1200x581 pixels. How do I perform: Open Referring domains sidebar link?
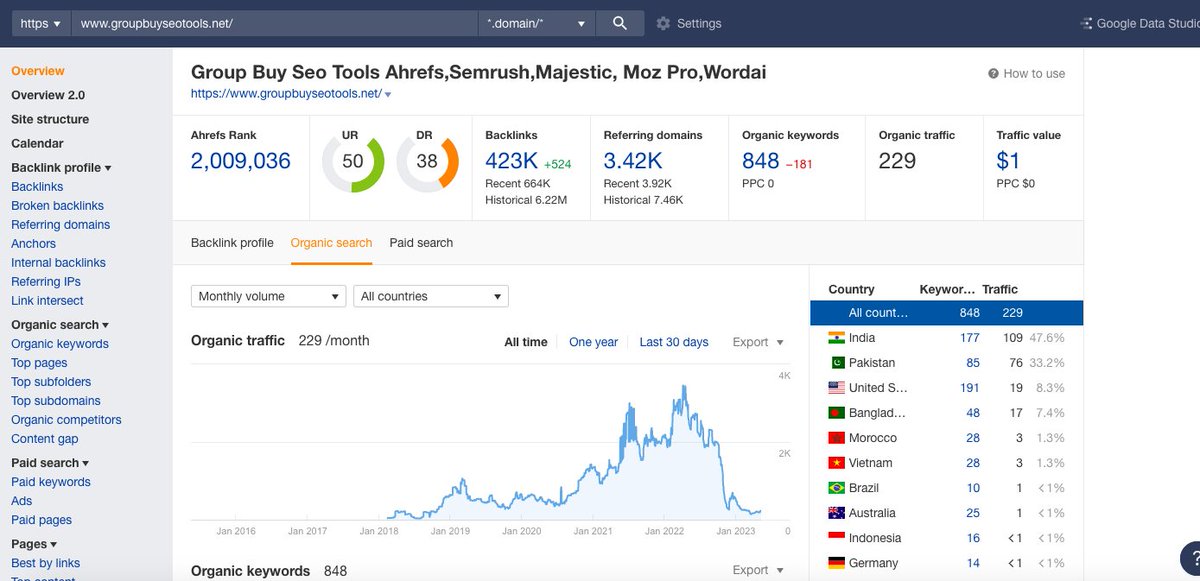60,225
